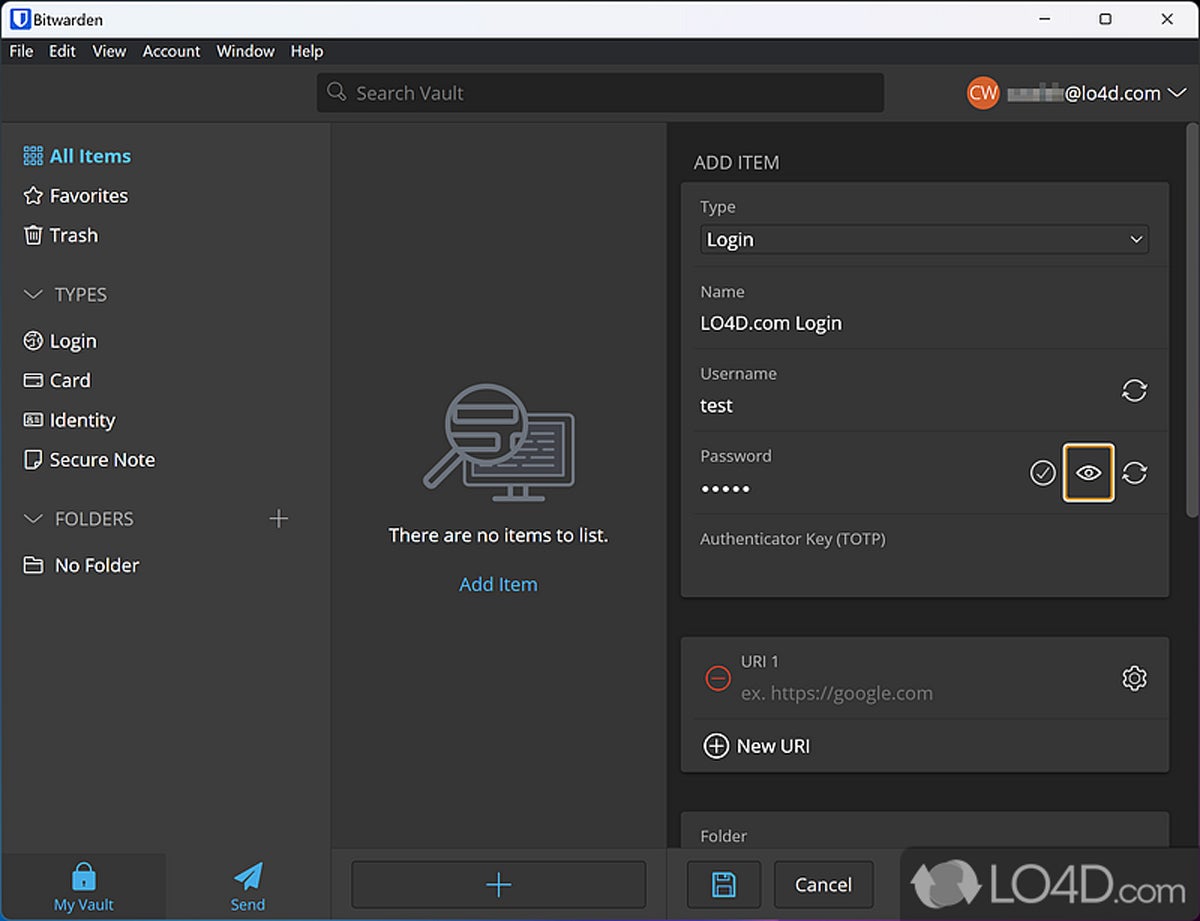
Task: Open the Send tab
Action: [x=248, y=887]
